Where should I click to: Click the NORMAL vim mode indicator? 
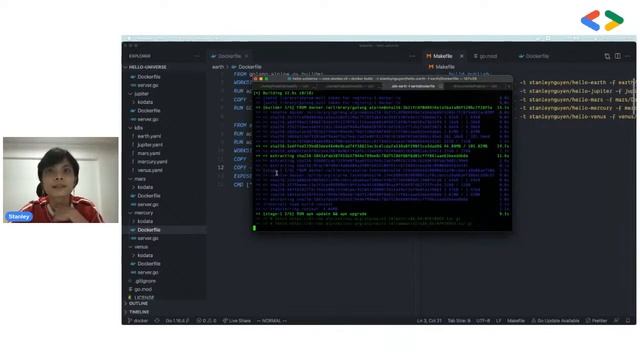272,321
